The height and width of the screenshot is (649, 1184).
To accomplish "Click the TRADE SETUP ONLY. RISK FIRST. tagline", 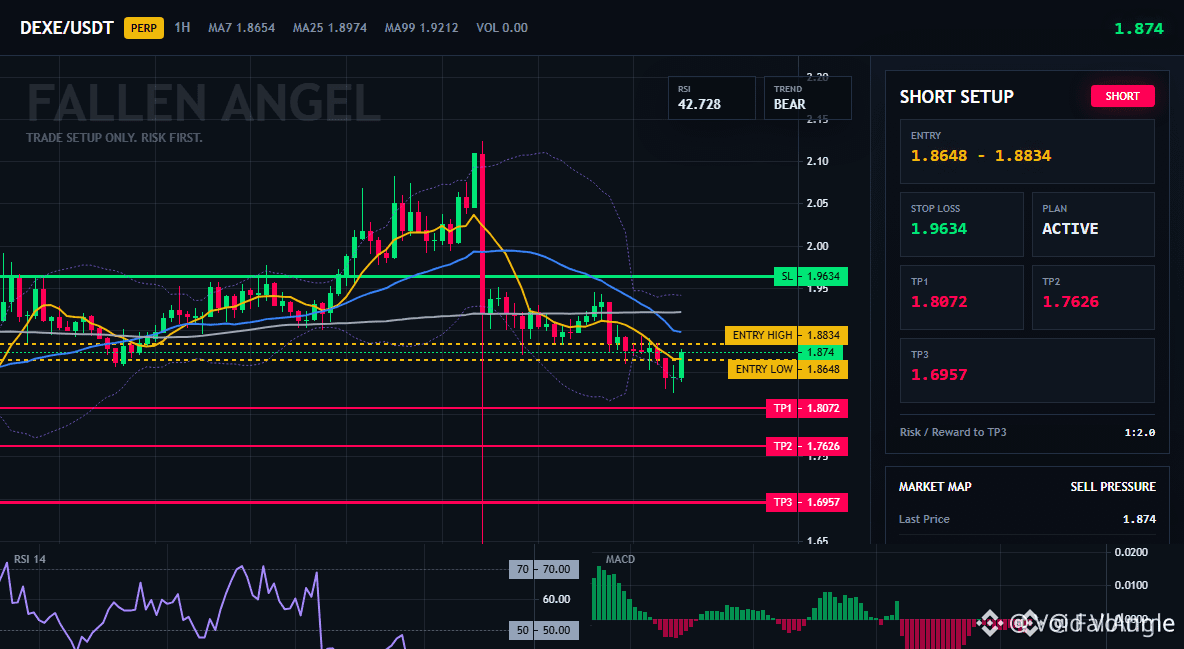I will [x=114, y=138].
